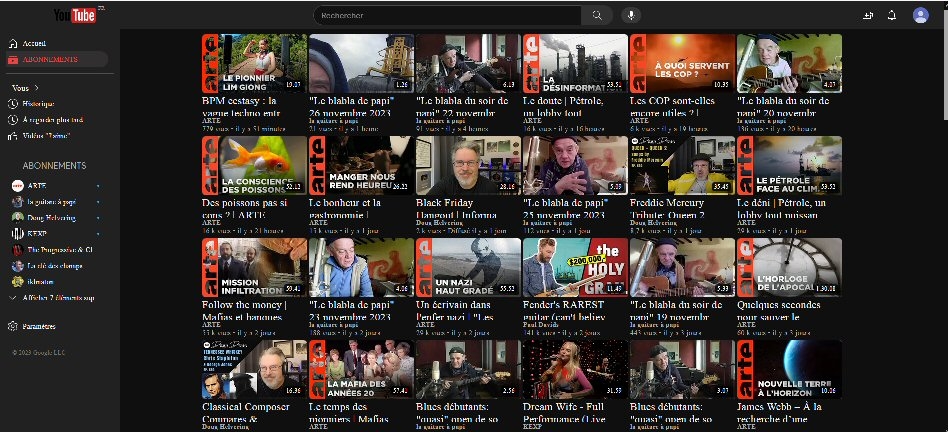This screenshot has width=948, height=432.
Task: Click title "James Webb – À la recherche"
Action: coord(779,413)
